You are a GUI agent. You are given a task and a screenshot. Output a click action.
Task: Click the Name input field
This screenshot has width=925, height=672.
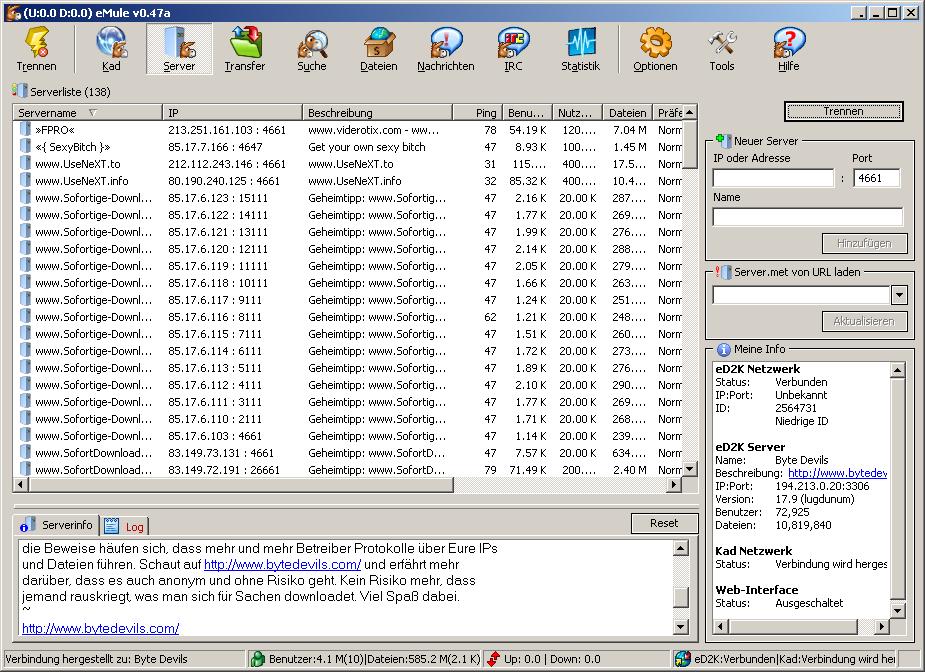[808, 217]
